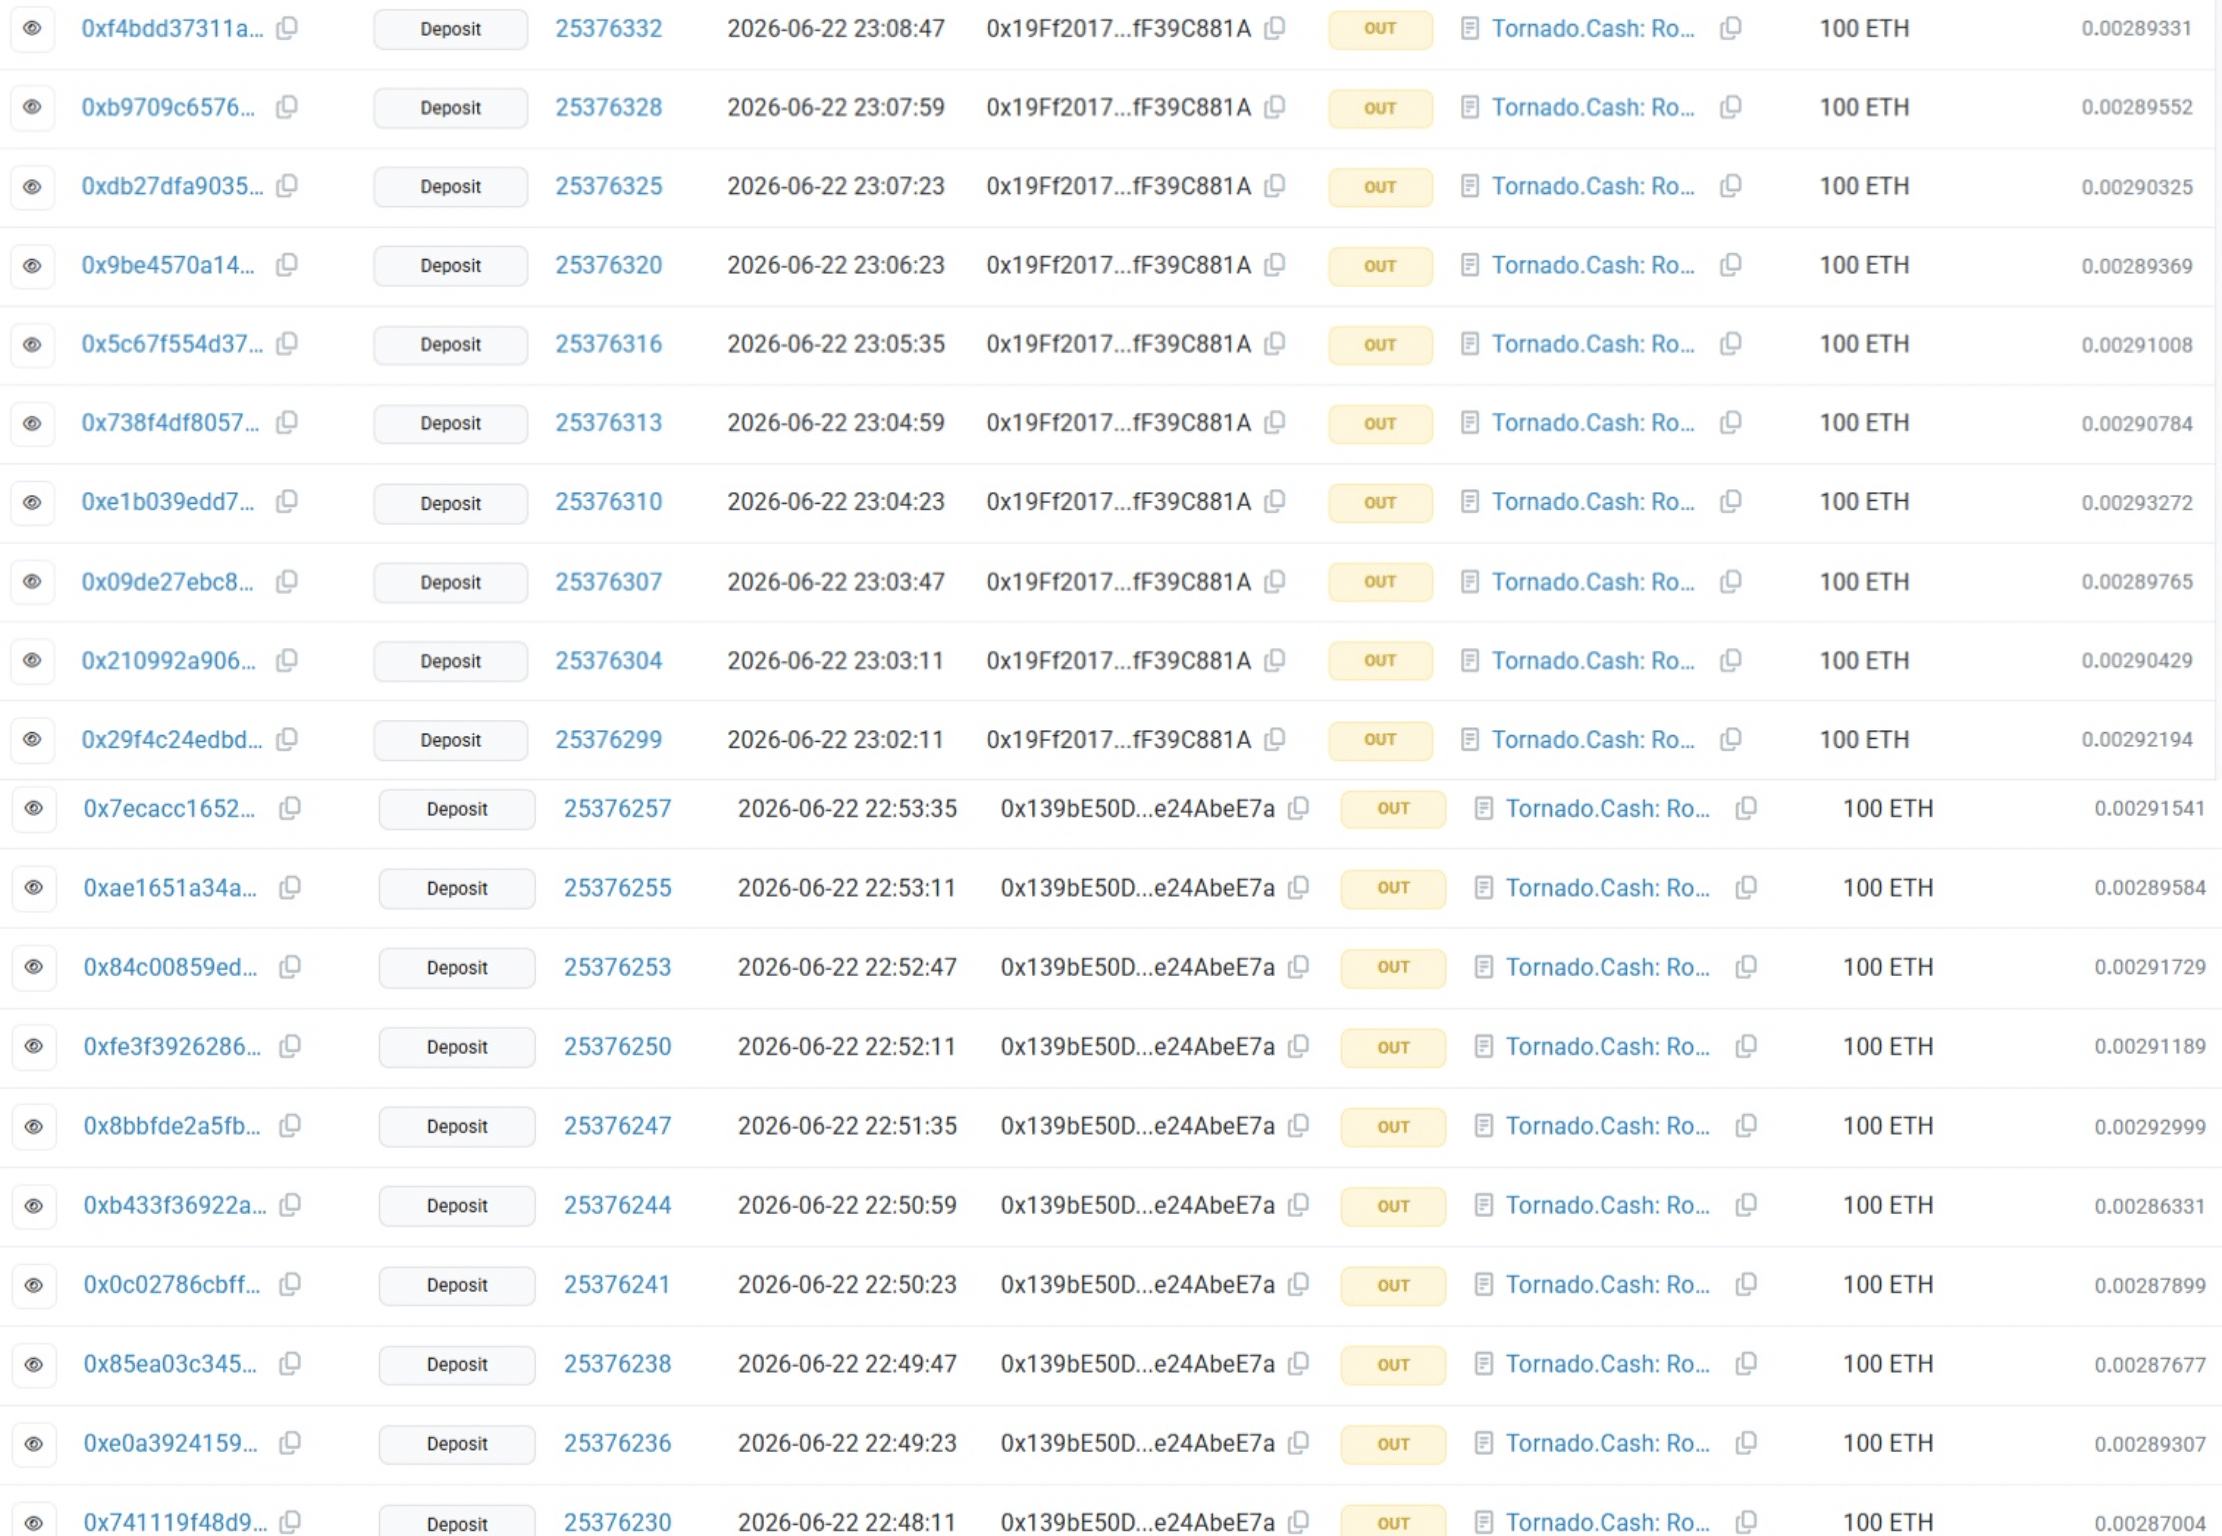2222x1536 pixels.
Task: Click 100 ETH amount in block 25376299 row
Action: click(x=1864, y=740)
